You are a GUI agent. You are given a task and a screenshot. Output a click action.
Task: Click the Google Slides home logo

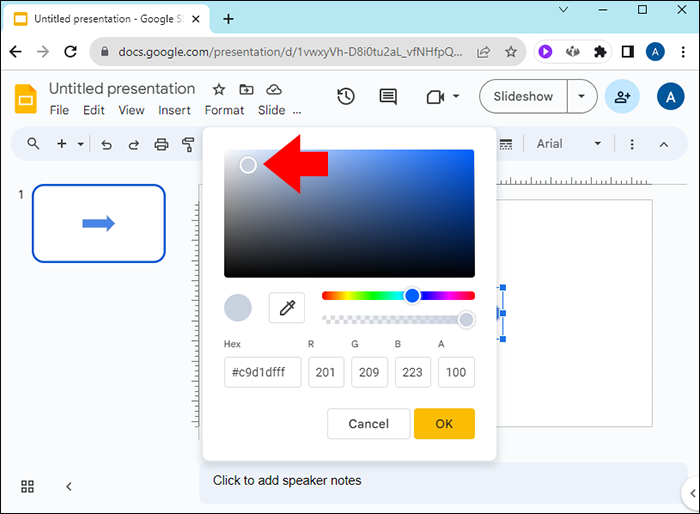25,99
